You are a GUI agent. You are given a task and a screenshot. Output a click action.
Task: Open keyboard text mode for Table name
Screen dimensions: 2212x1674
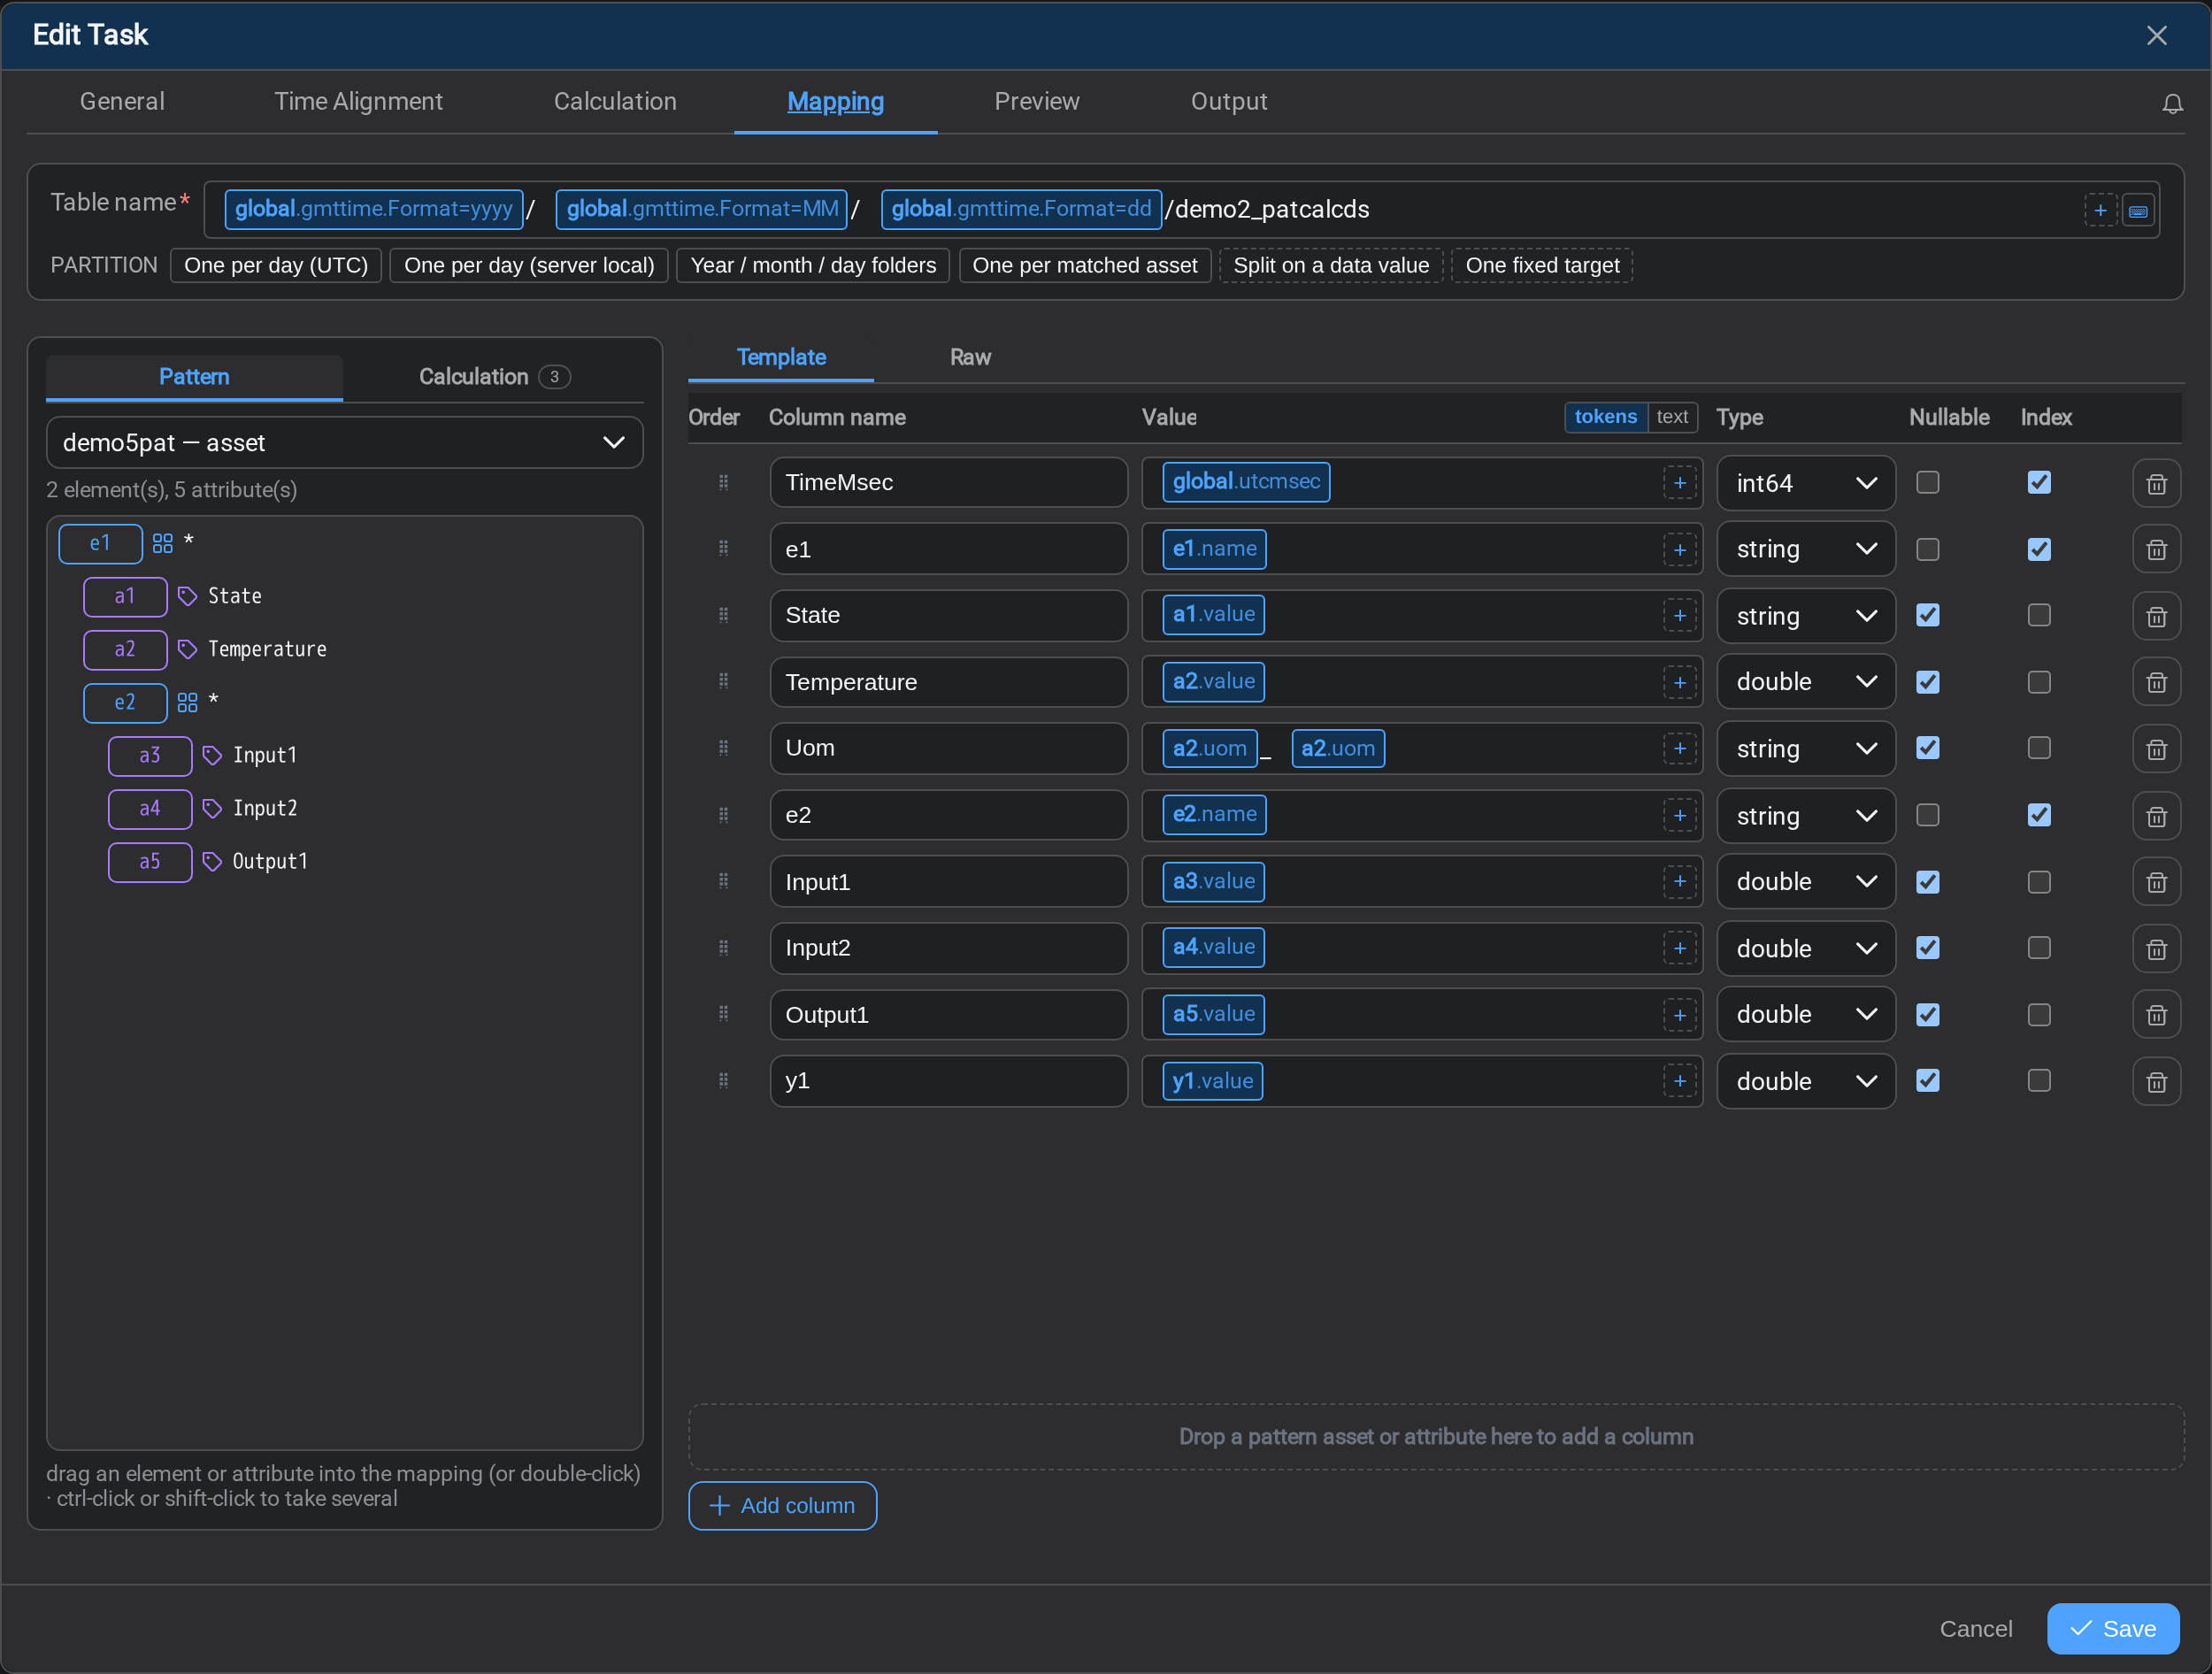coord(2138,210)
